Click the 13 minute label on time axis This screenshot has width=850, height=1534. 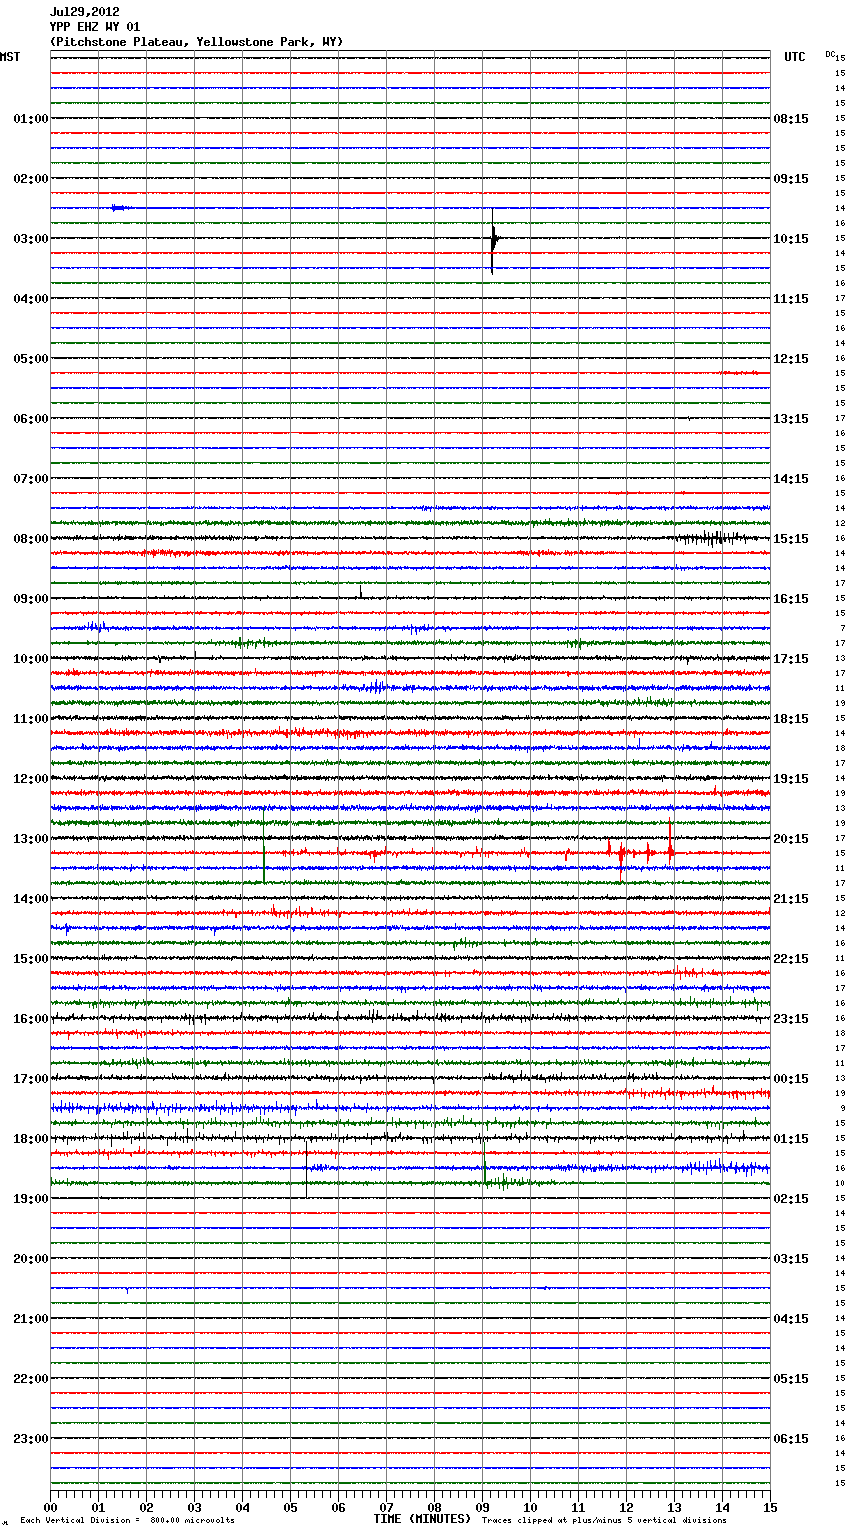coord(674,1507)
